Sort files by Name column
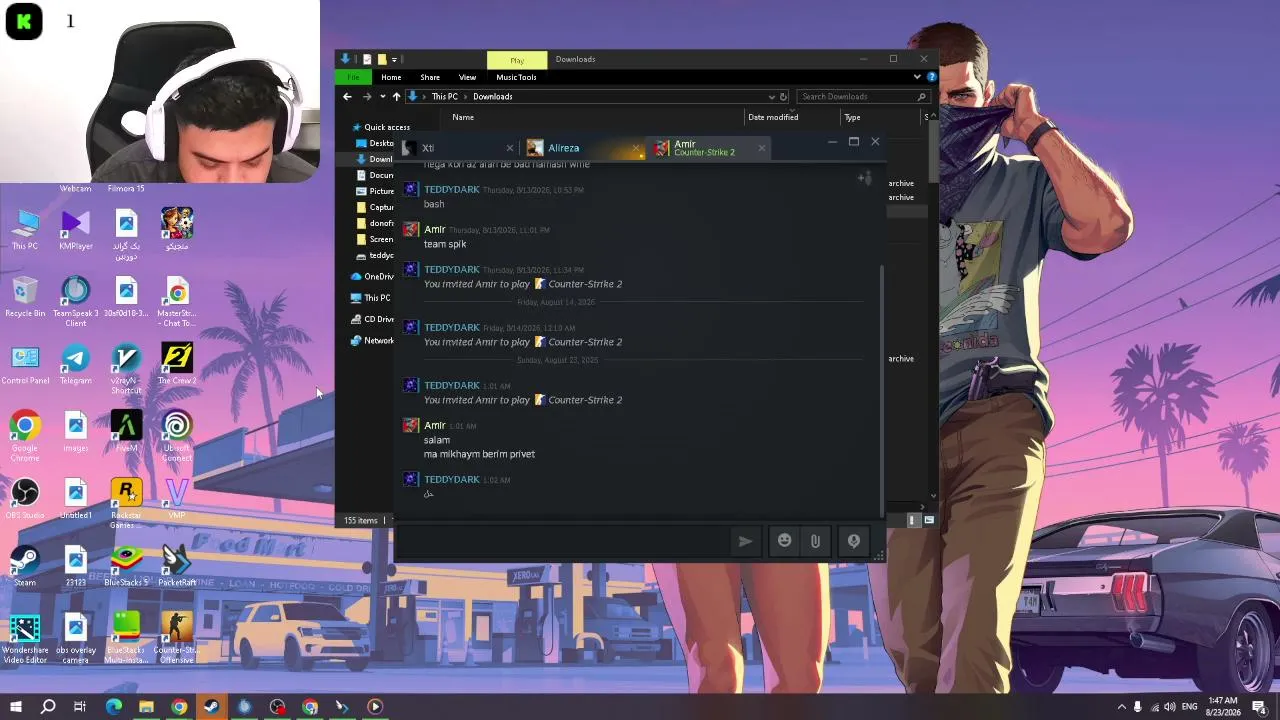 click(x=463, y=117)
